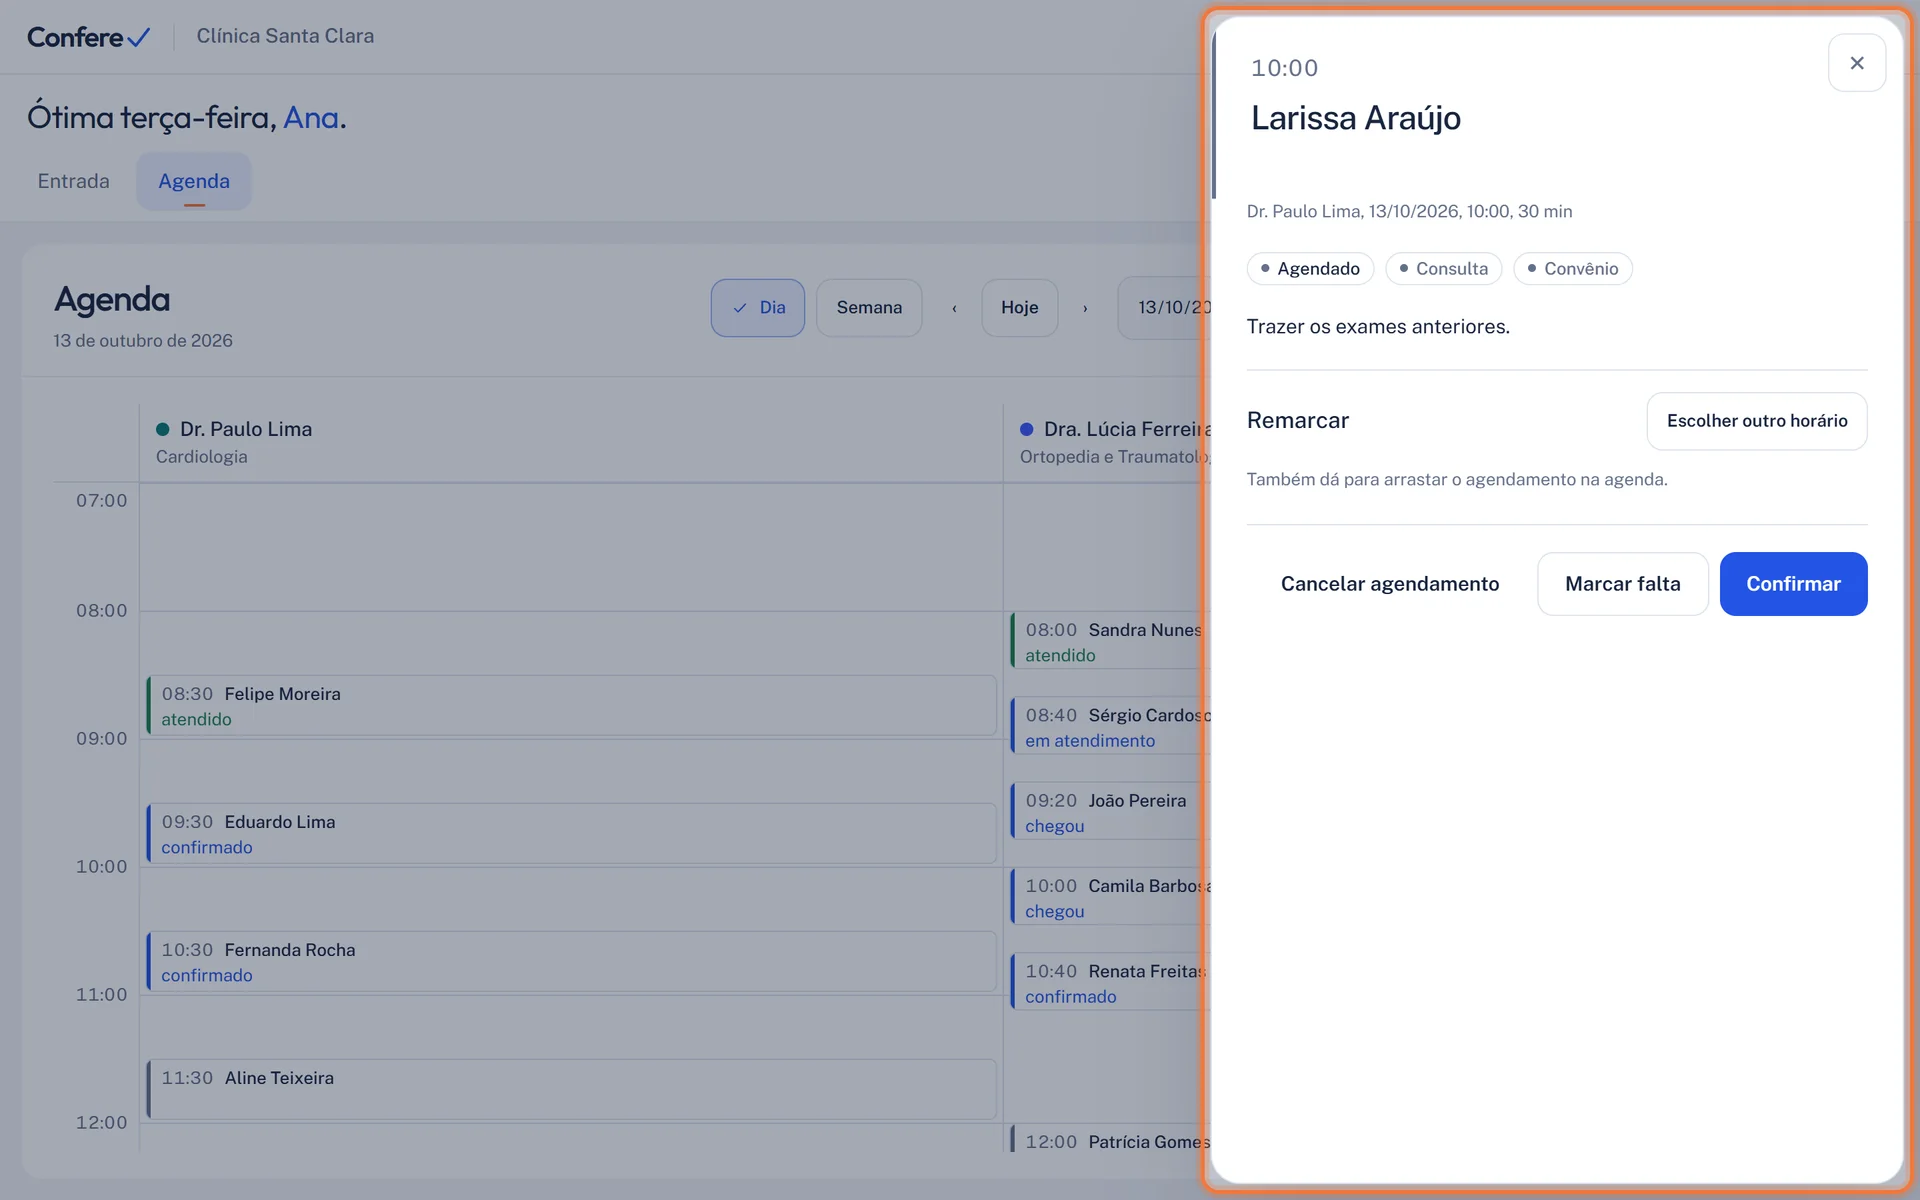This screenshot has height=1200, width=1920.
Task: Go to next day arrow
Action: click(x=1085, y=308)
